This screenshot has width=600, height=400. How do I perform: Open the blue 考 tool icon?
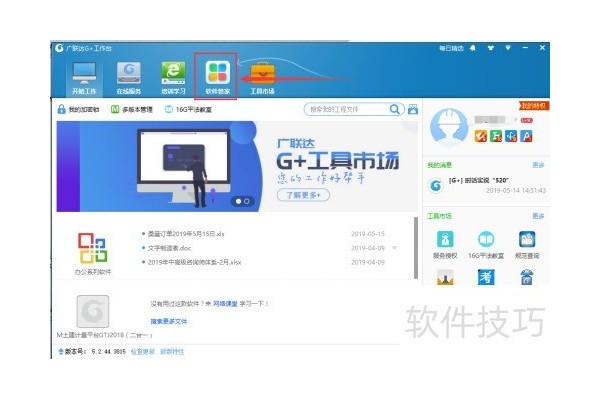(486, 277)
